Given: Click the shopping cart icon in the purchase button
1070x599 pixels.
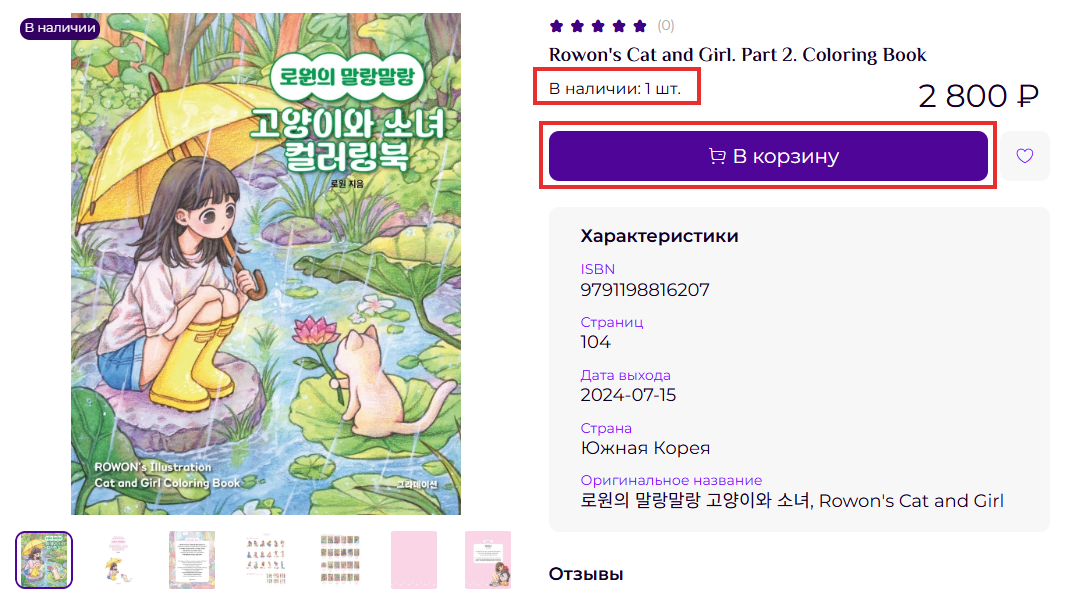Looking at the screenshot, I should click(718, 156).
